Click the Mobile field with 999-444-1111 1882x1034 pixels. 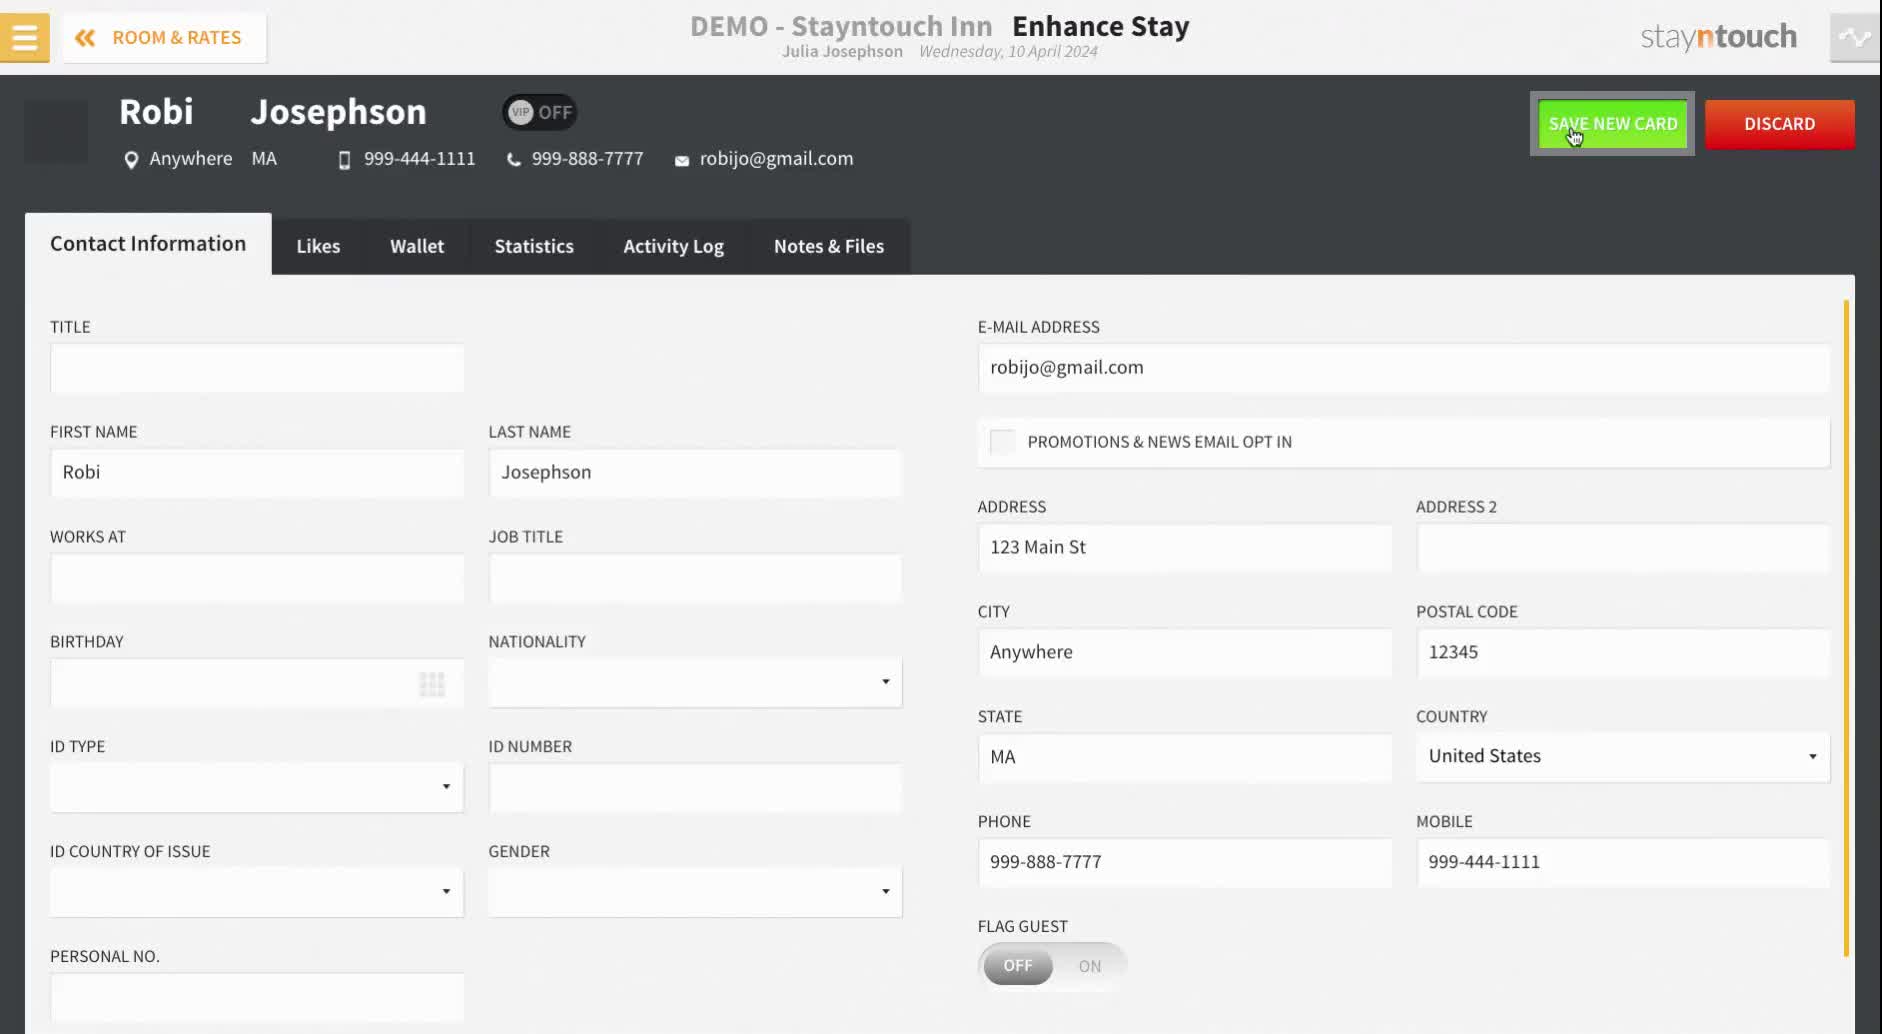[x=1623, y=863]
